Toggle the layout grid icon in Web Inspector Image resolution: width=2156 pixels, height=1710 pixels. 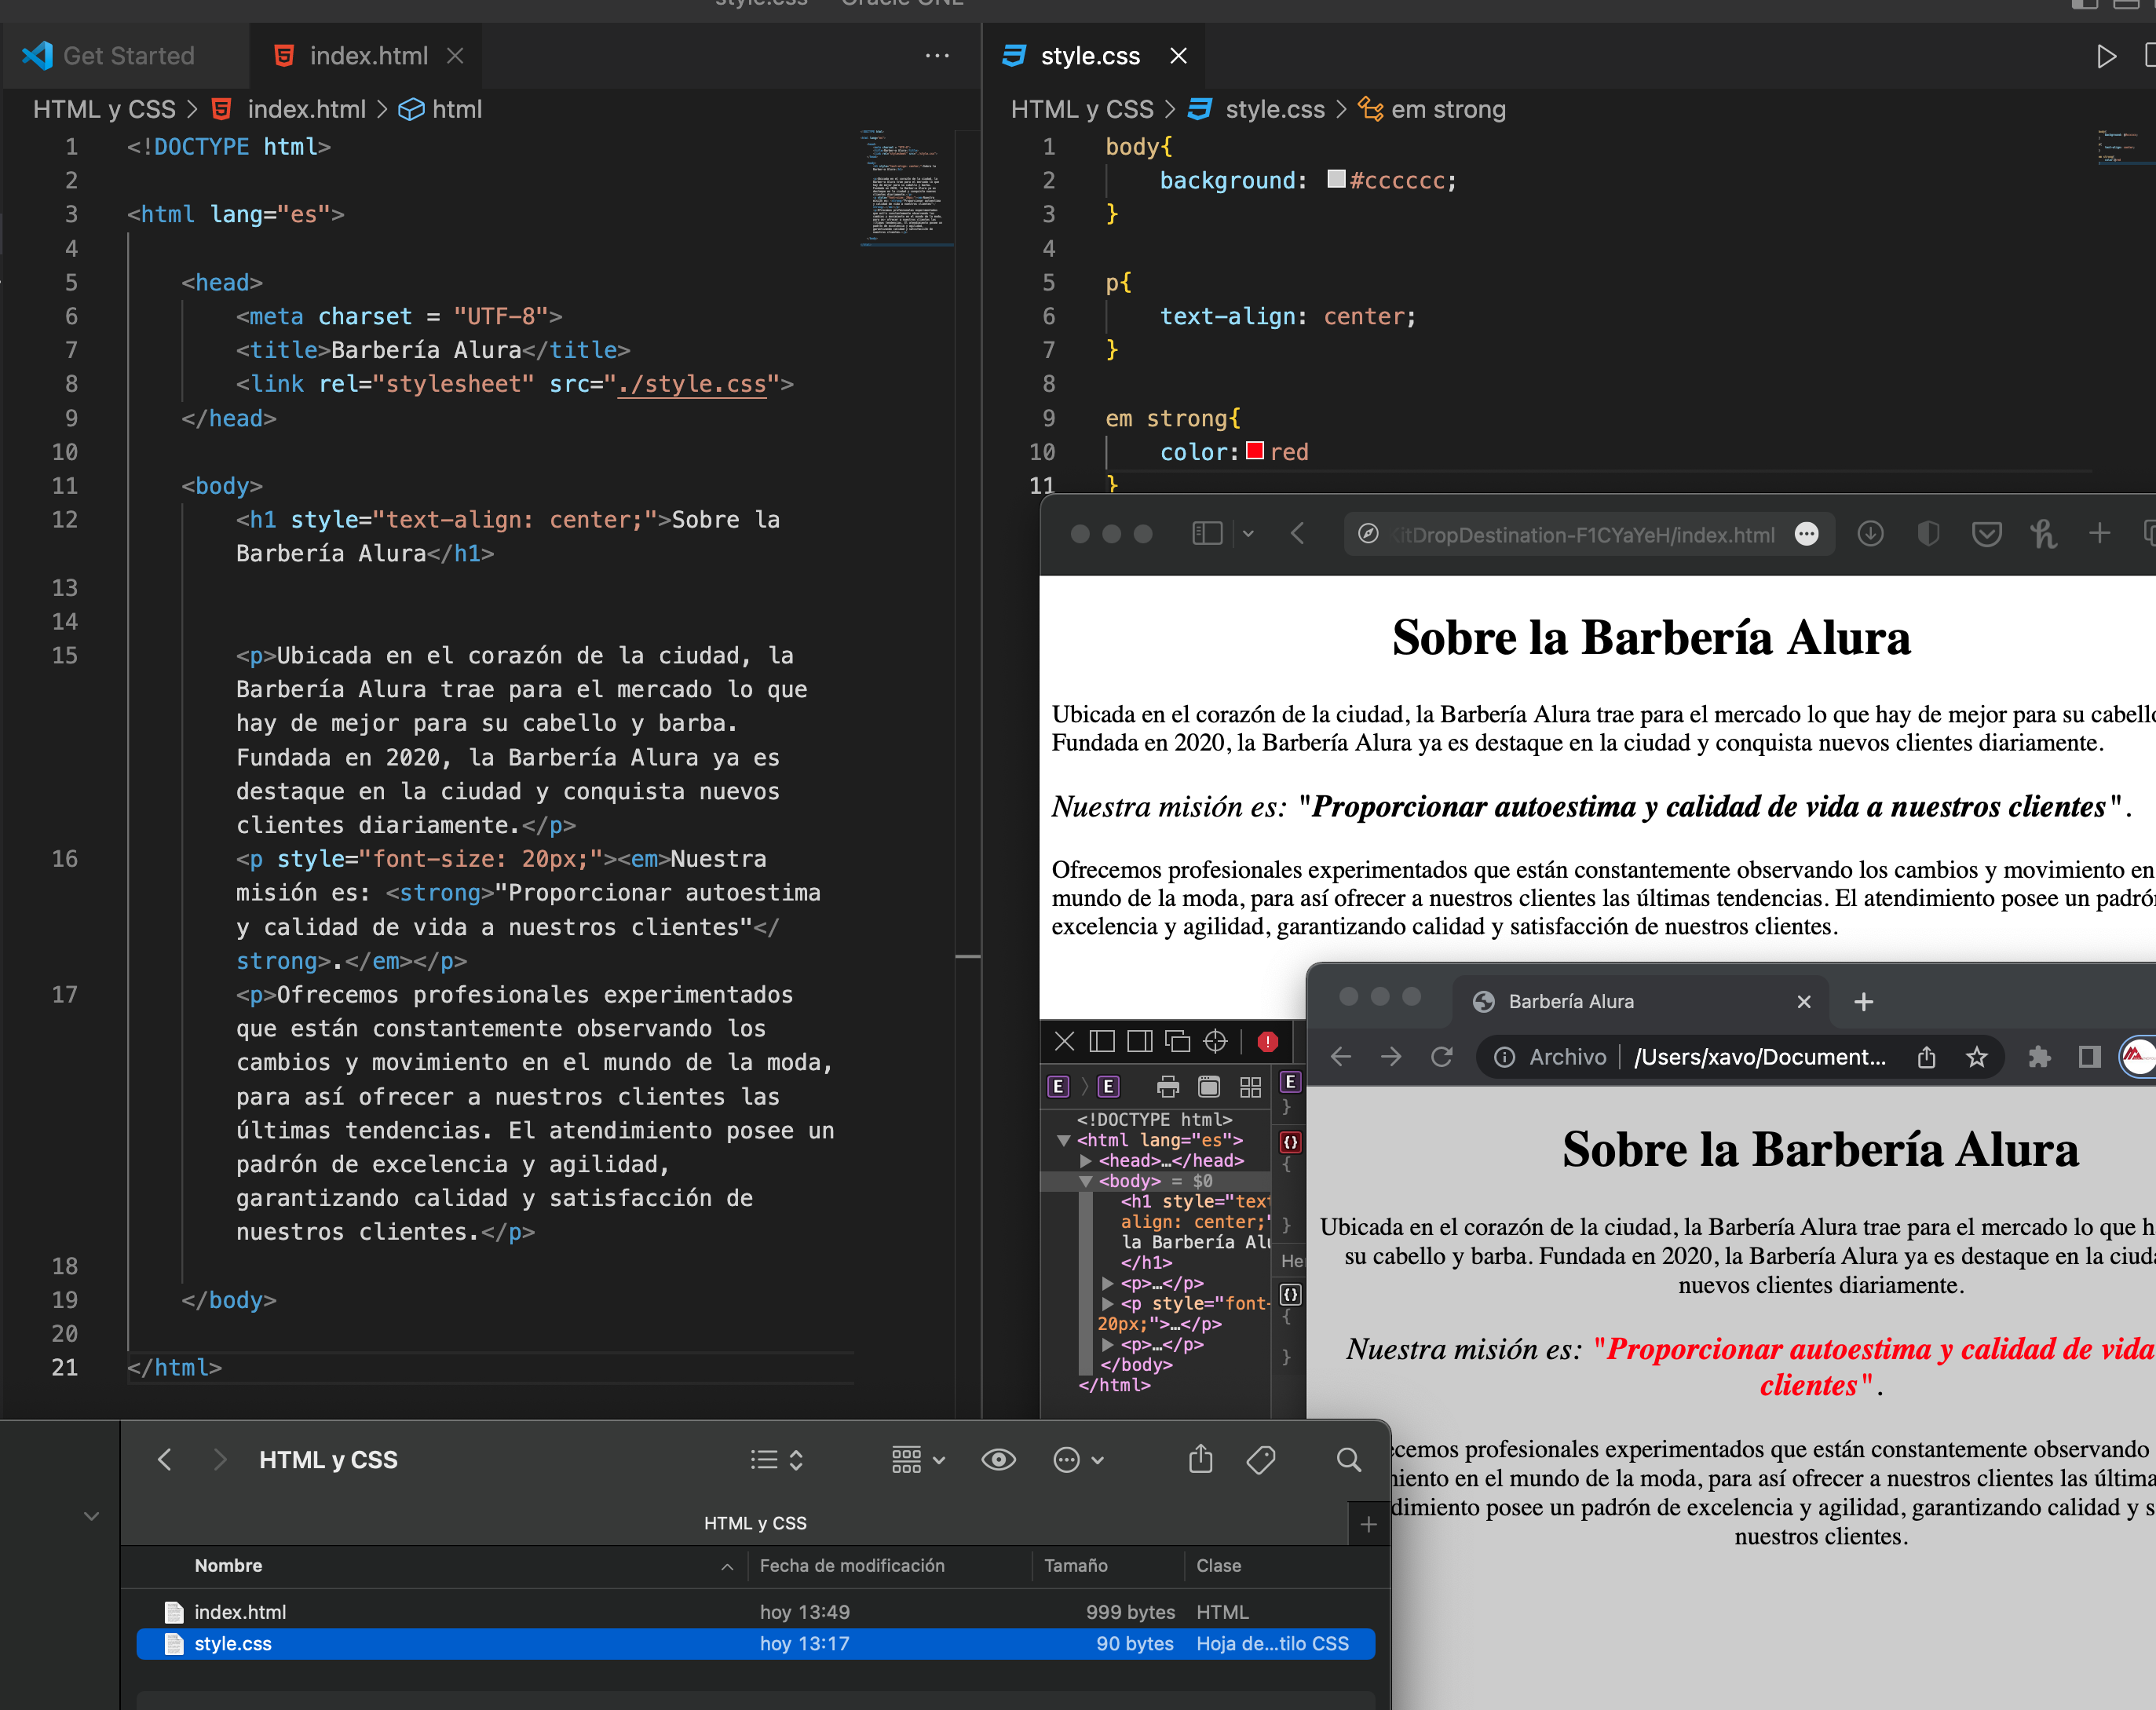[x=1250, y=1086]
